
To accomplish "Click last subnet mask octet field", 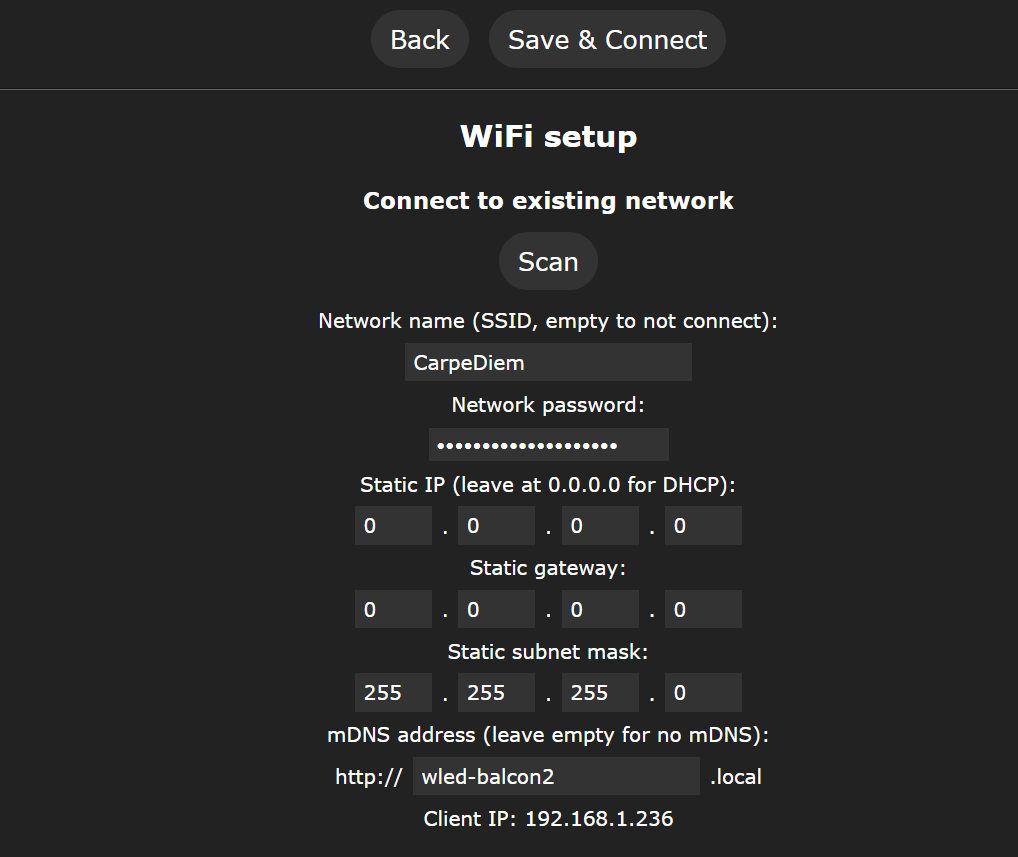I will pyautogui.click(x=703, y=693).
